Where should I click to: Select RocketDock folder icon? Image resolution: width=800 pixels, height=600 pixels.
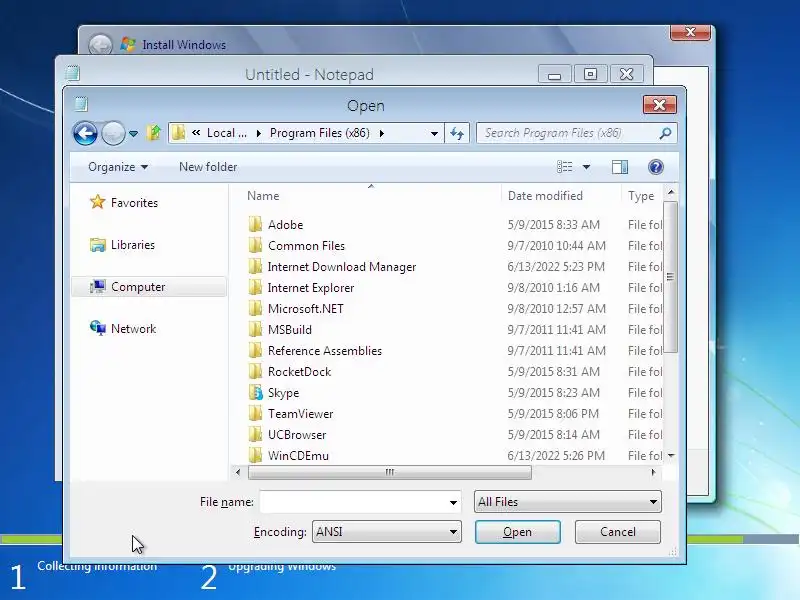255,371
